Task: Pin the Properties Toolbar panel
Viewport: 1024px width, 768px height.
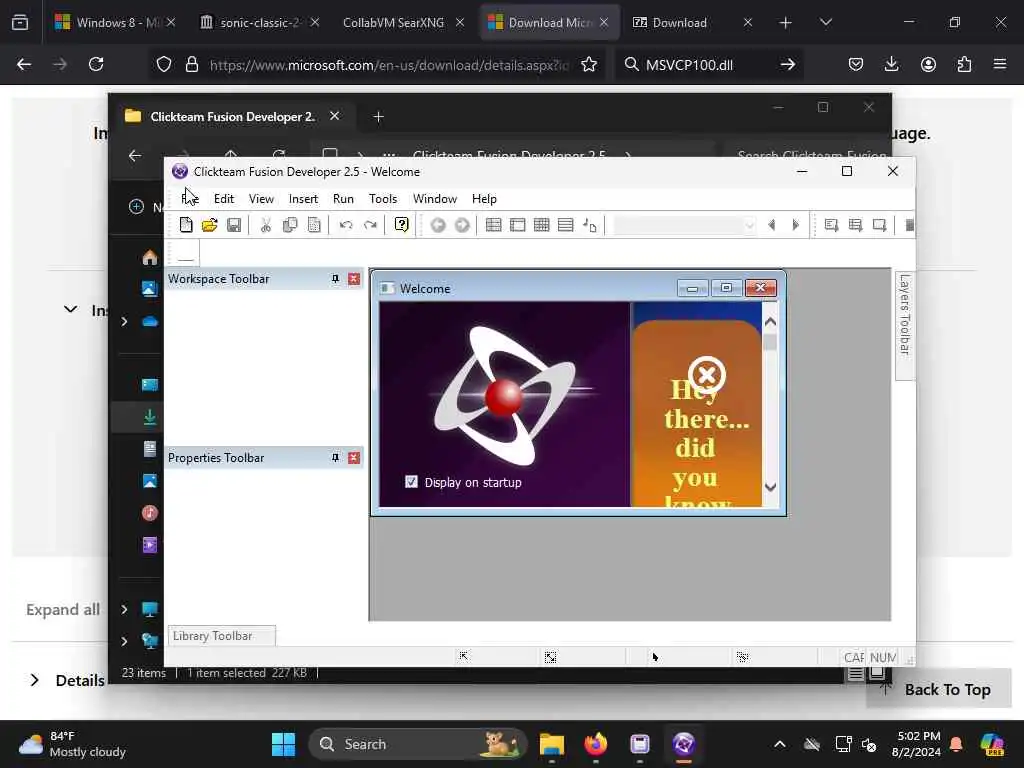Action: [x=335, y=458]
